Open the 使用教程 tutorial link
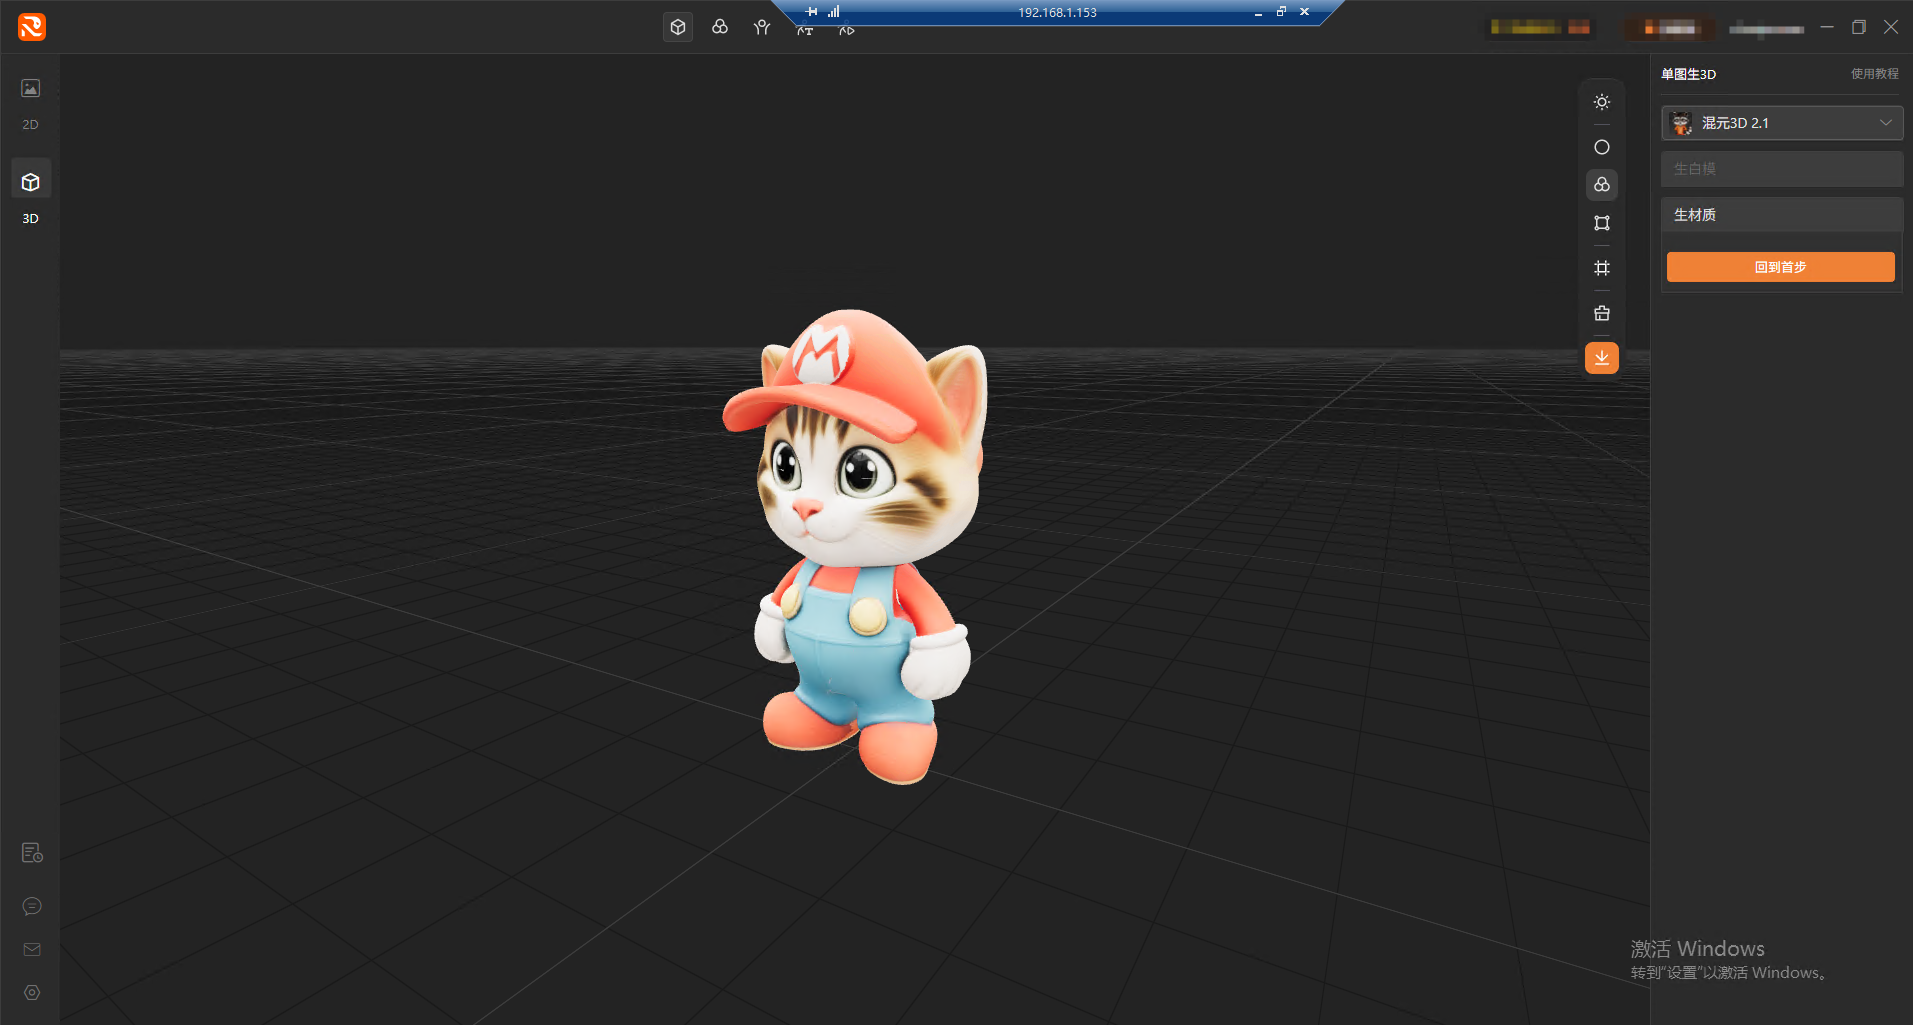 click(1874, 74)
